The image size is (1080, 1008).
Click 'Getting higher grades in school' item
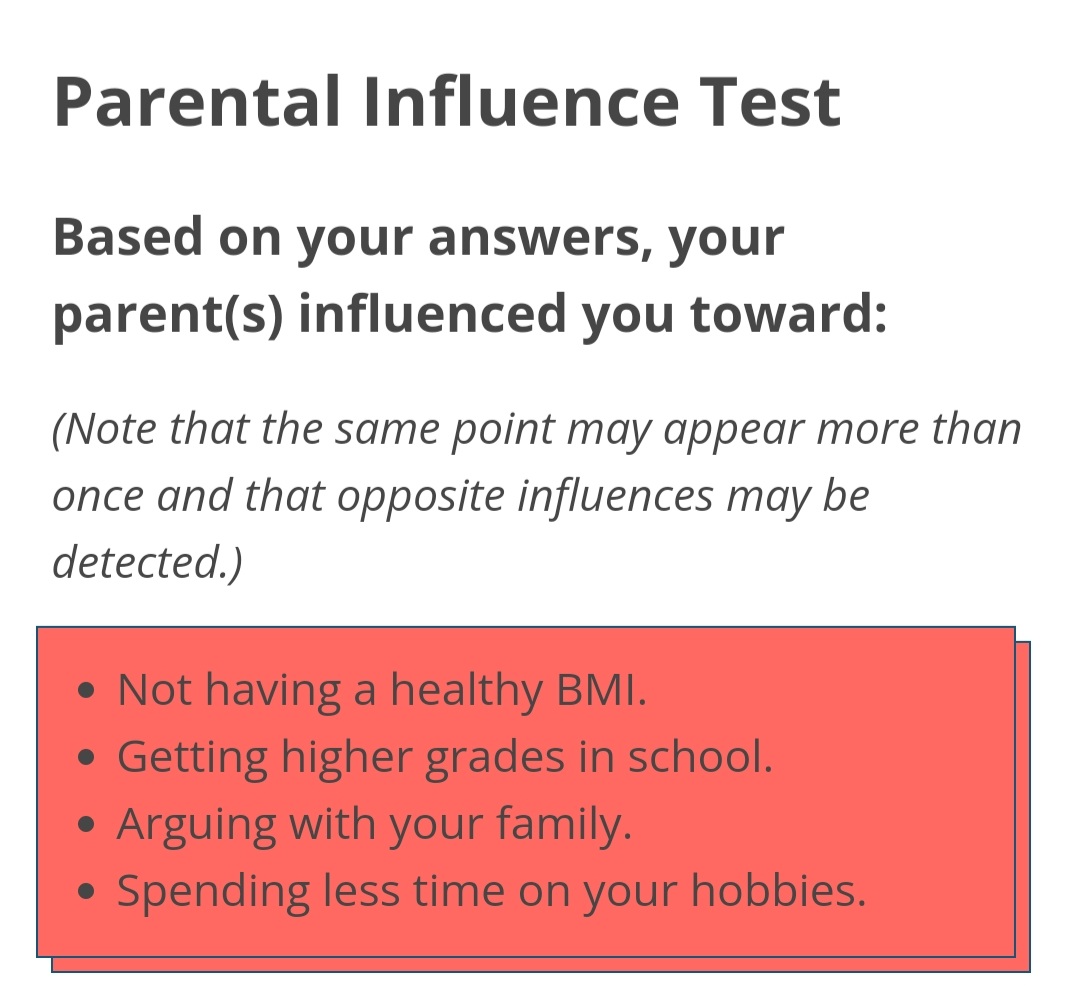(445, 757)
